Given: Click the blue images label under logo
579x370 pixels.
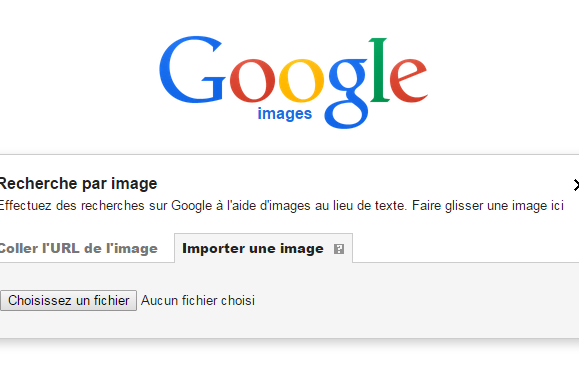Looking at the screenshot, I should pos(285,114).
